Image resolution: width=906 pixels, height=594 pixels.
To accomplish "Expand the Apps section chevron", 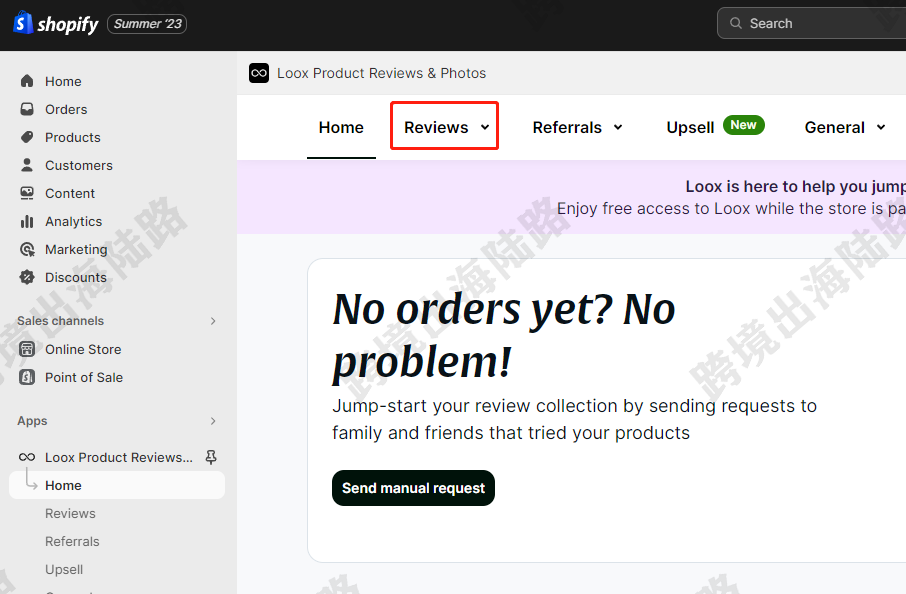I will click(213, 421).
